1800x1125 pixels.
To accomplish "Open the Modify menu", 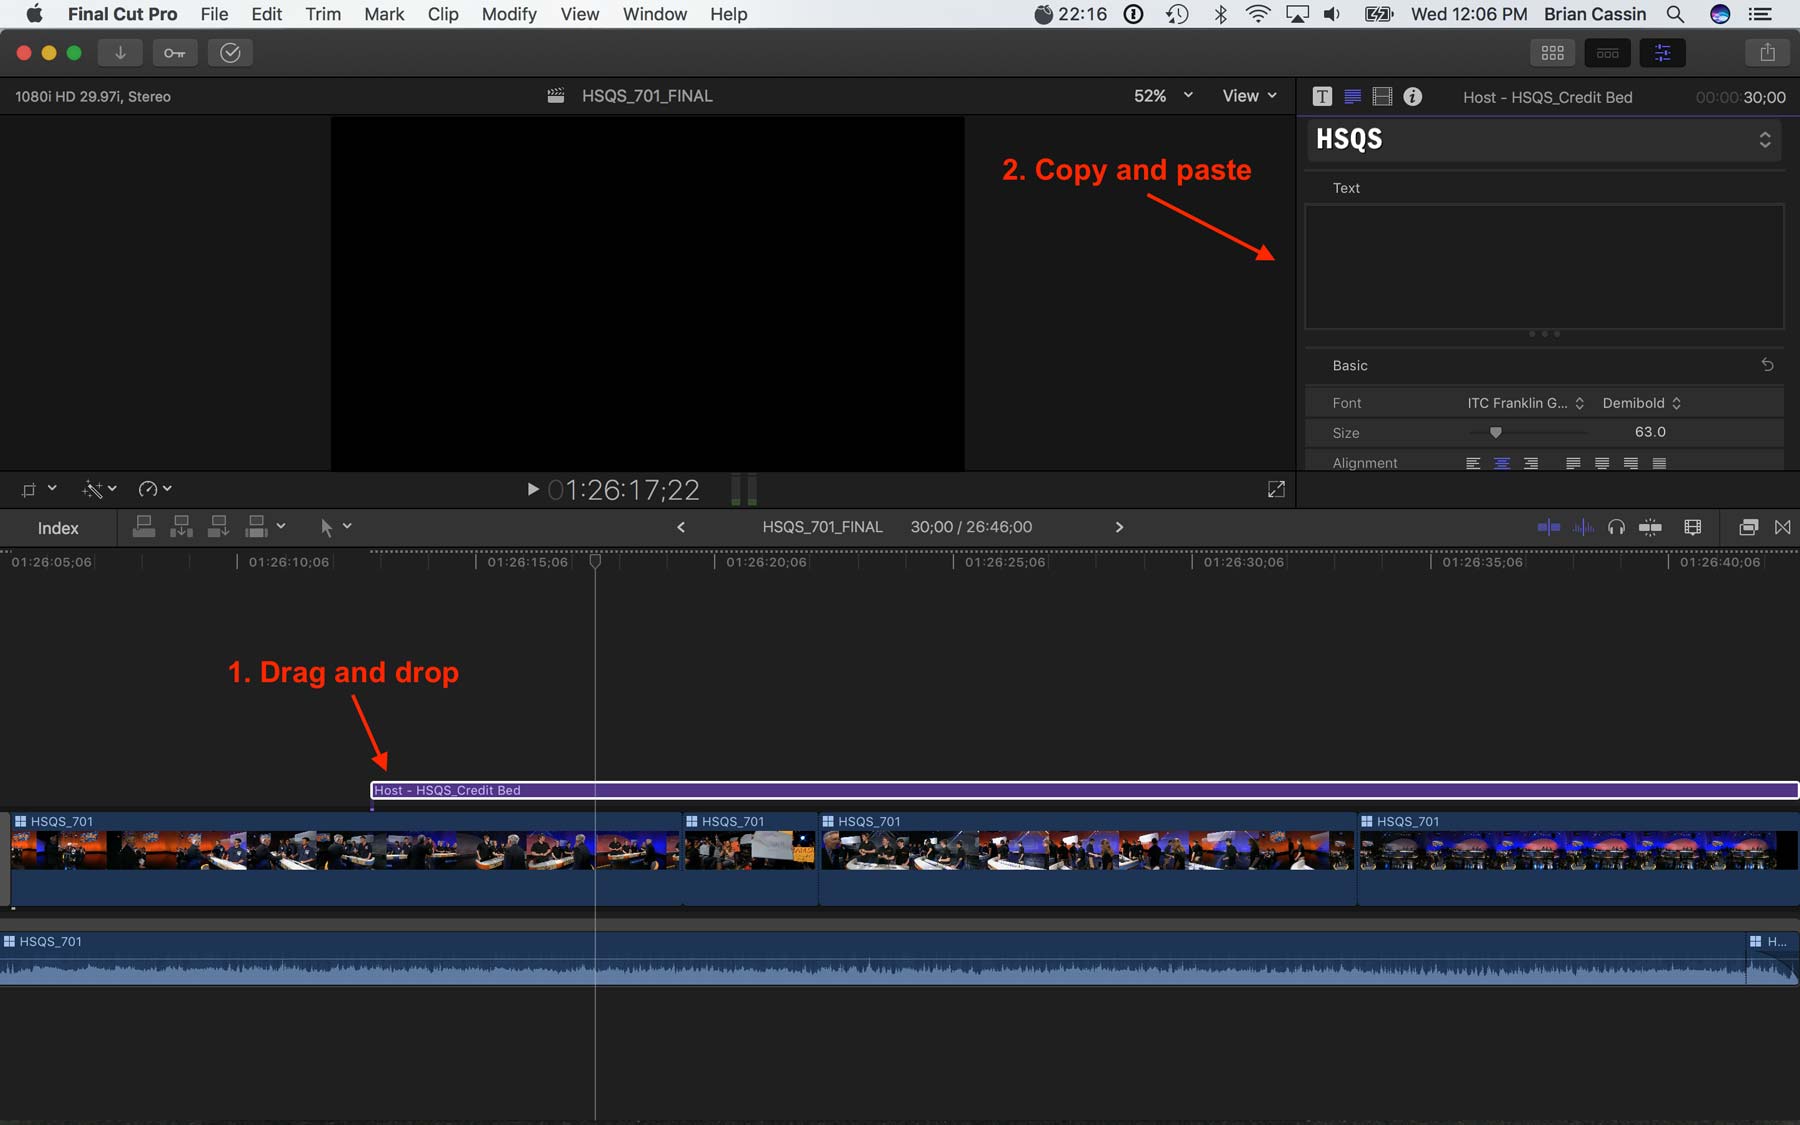I will click(509, 14).
